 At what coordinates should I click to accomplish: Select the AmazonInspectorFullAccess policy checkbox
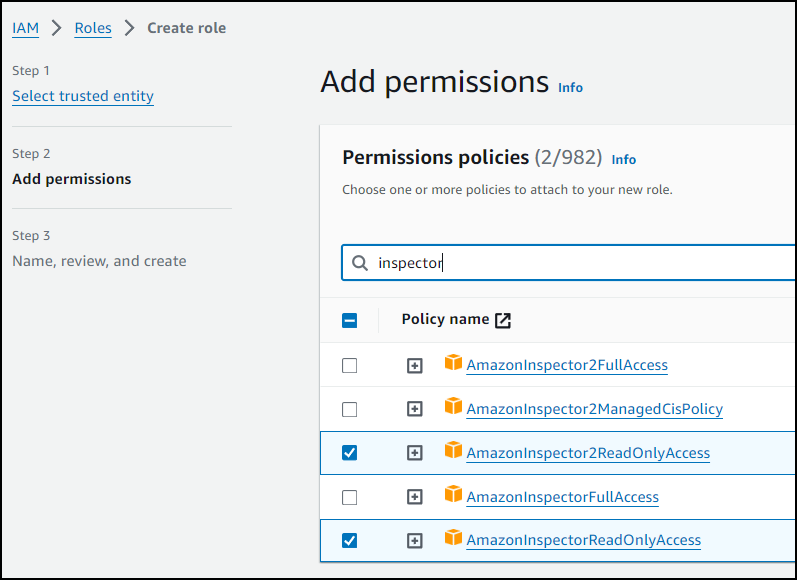click(x=349, y=497)
